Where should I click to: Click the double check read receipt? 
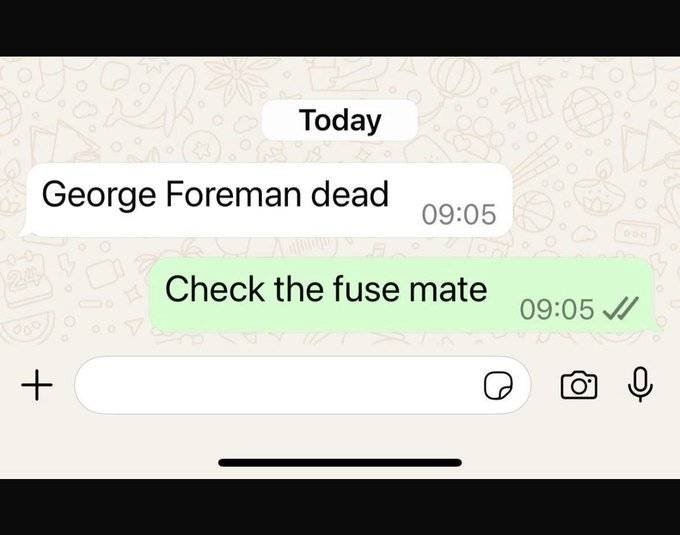(x=621, y=308)
